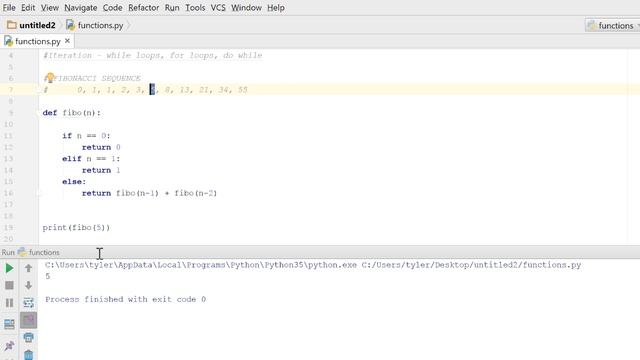The width and height of the screenshot is (640, 360).
Task: Open the Refactor menu
Action: coord(143,8)
